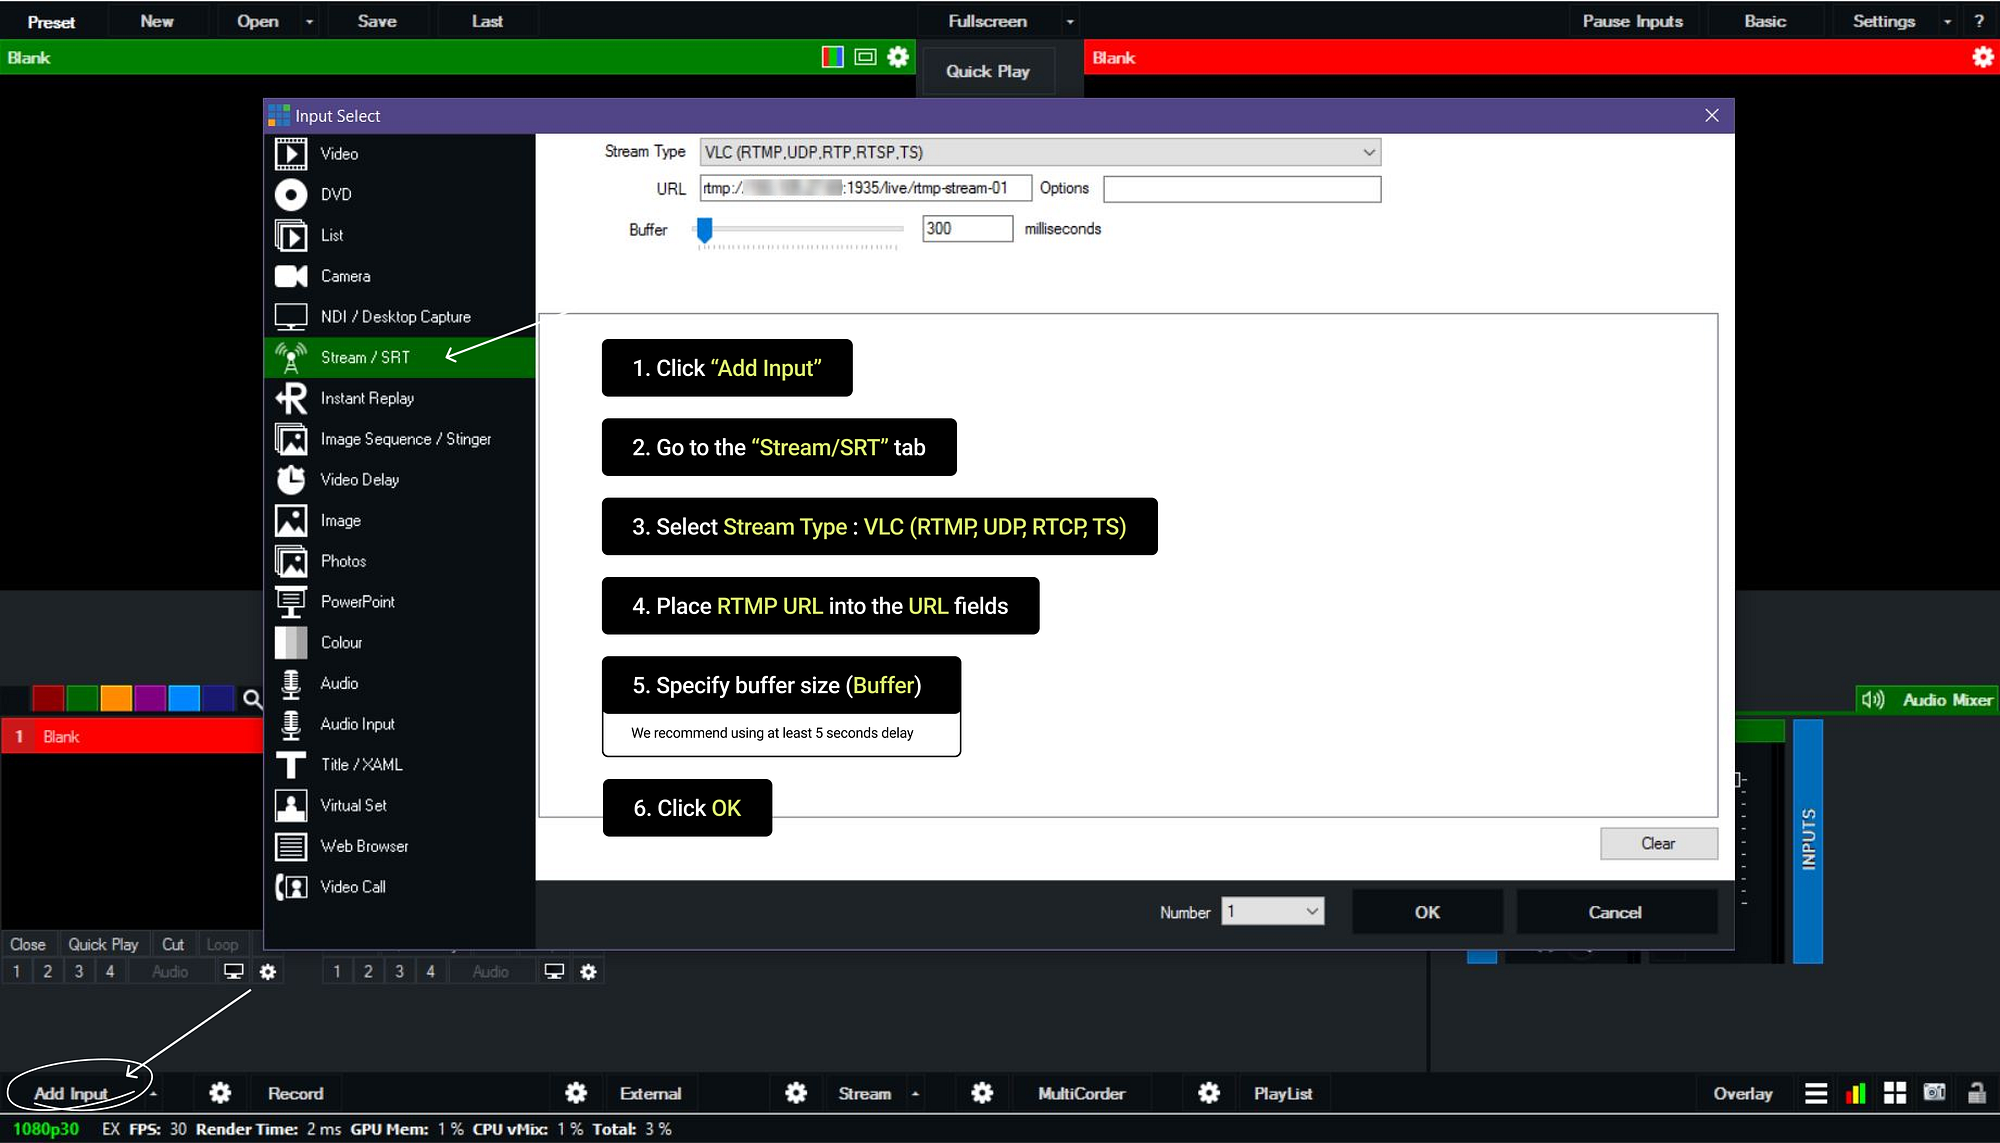Click the Instant Replay icon
This screenshot has width=2000, height=1143.
pyautogui.click(x=291, y=398)
